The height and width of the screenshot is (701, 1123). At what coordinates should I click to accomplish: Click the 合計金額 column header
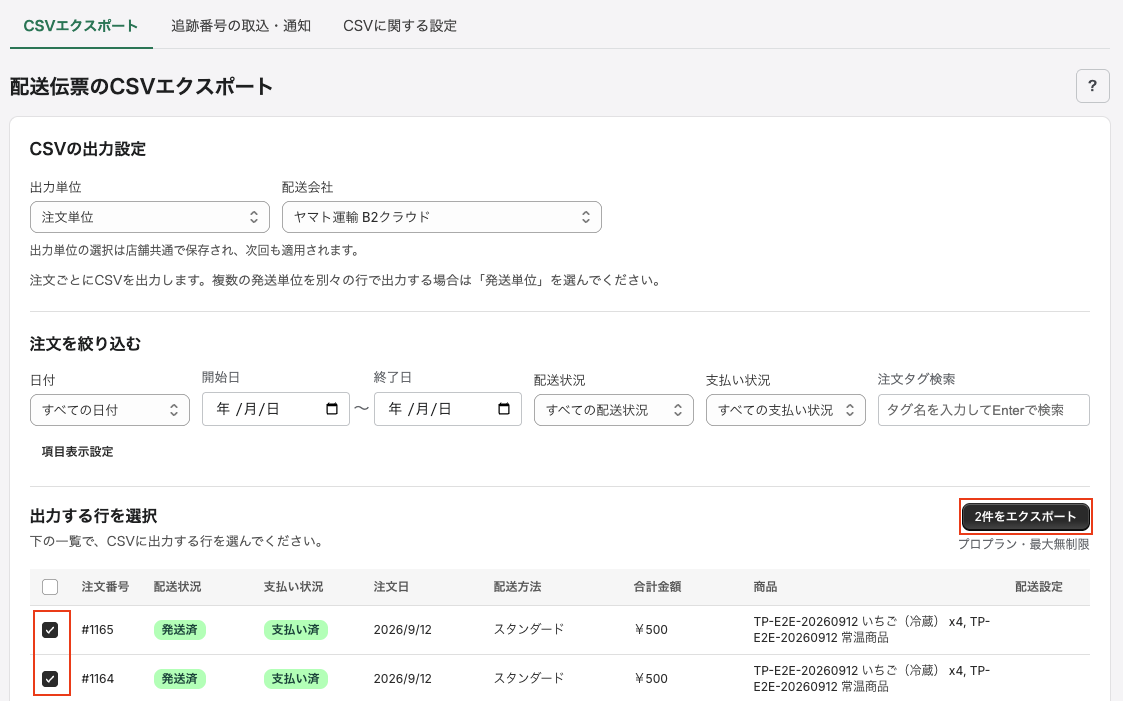[x=657, y=587]
